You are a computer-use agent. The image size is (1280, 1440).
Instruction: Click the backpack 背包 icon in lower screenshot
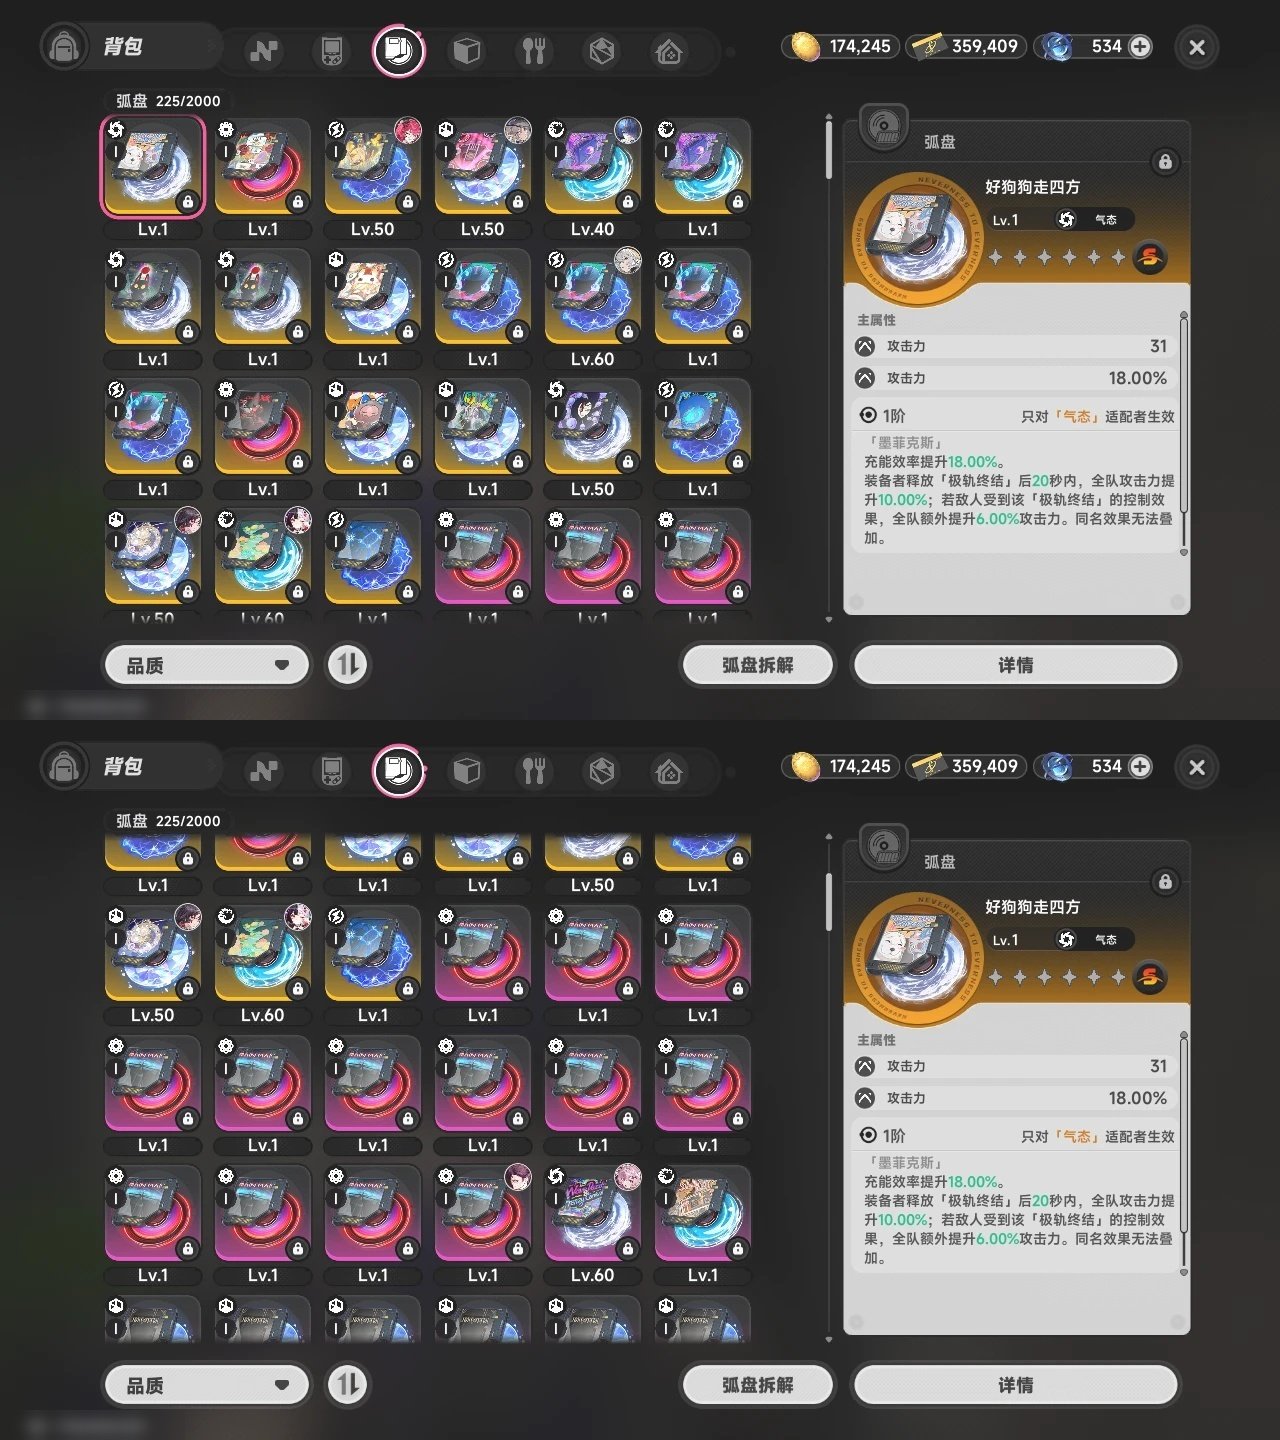(x=64, y=767)
